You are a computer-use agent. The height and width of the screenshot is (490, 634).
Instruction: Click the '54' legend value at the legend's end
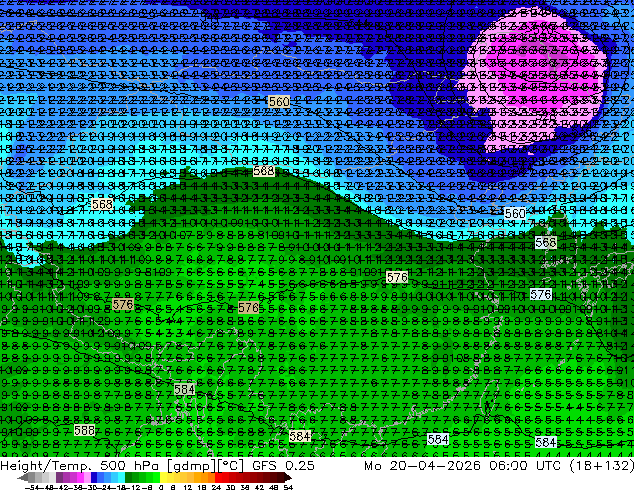pyautogui.click(x=288, y=487)
